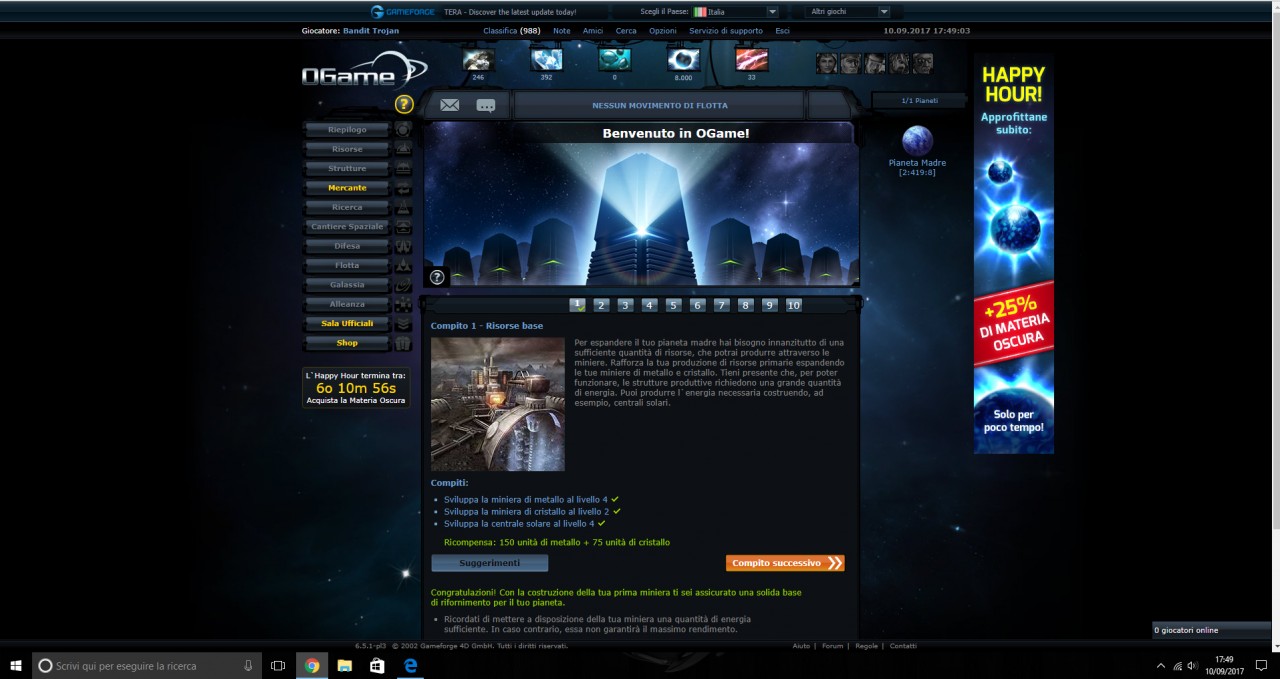Screen dimensions: 1280x679
Task: Click the icon beside the Mercante menu
Action: click(403, 188)
